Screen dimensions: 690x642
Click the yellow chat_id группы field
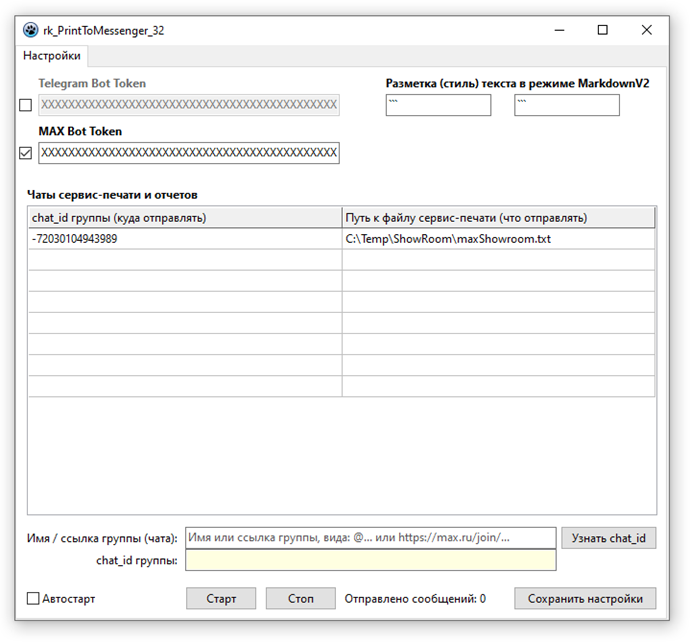click(370, 560)
